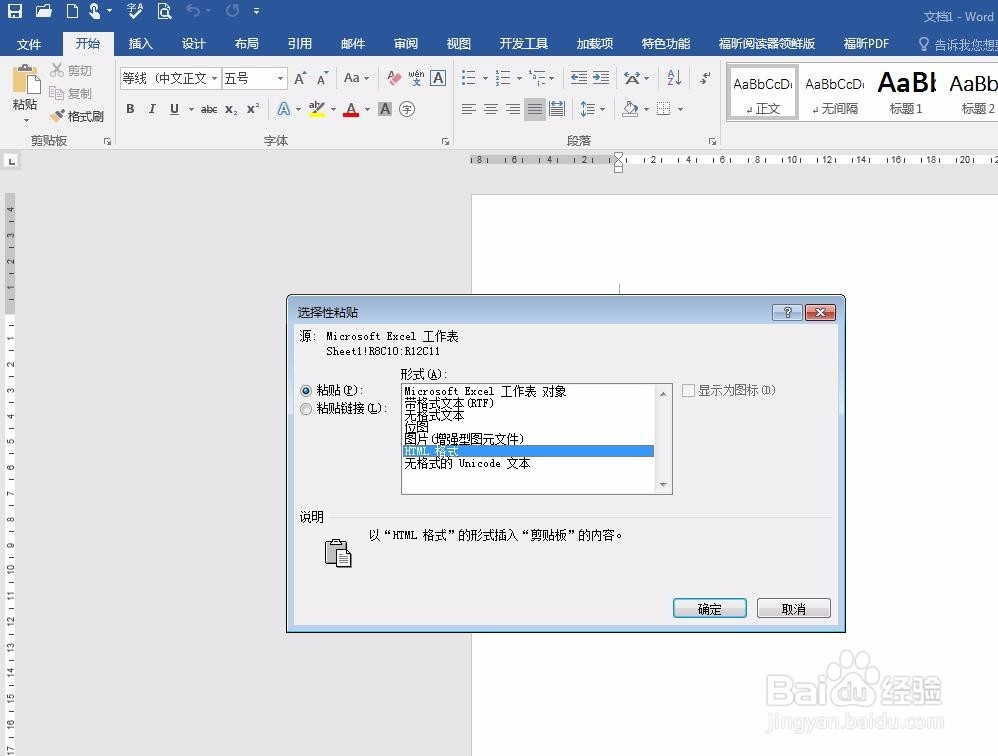Apply yellow text highlight color
The image size is (998, 756).
point(316,109)
